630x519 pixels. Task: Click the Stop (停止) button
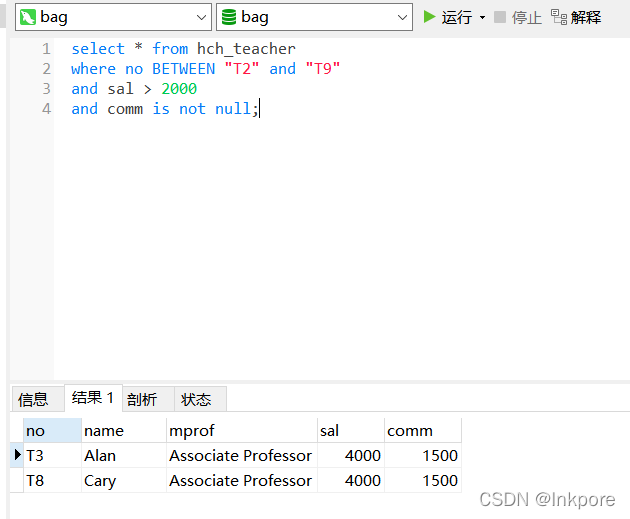pos(518,17)
